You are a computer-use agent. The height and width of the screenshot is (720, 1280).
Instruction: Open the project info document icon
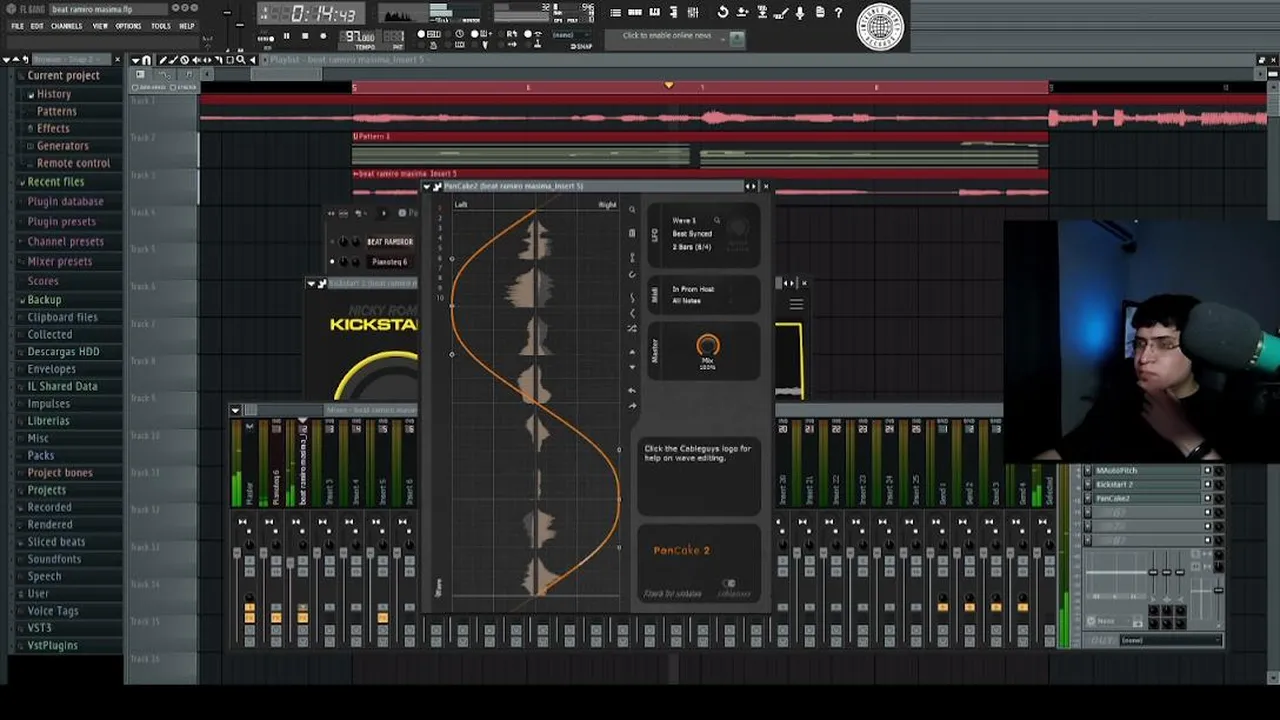click(820, 12)
